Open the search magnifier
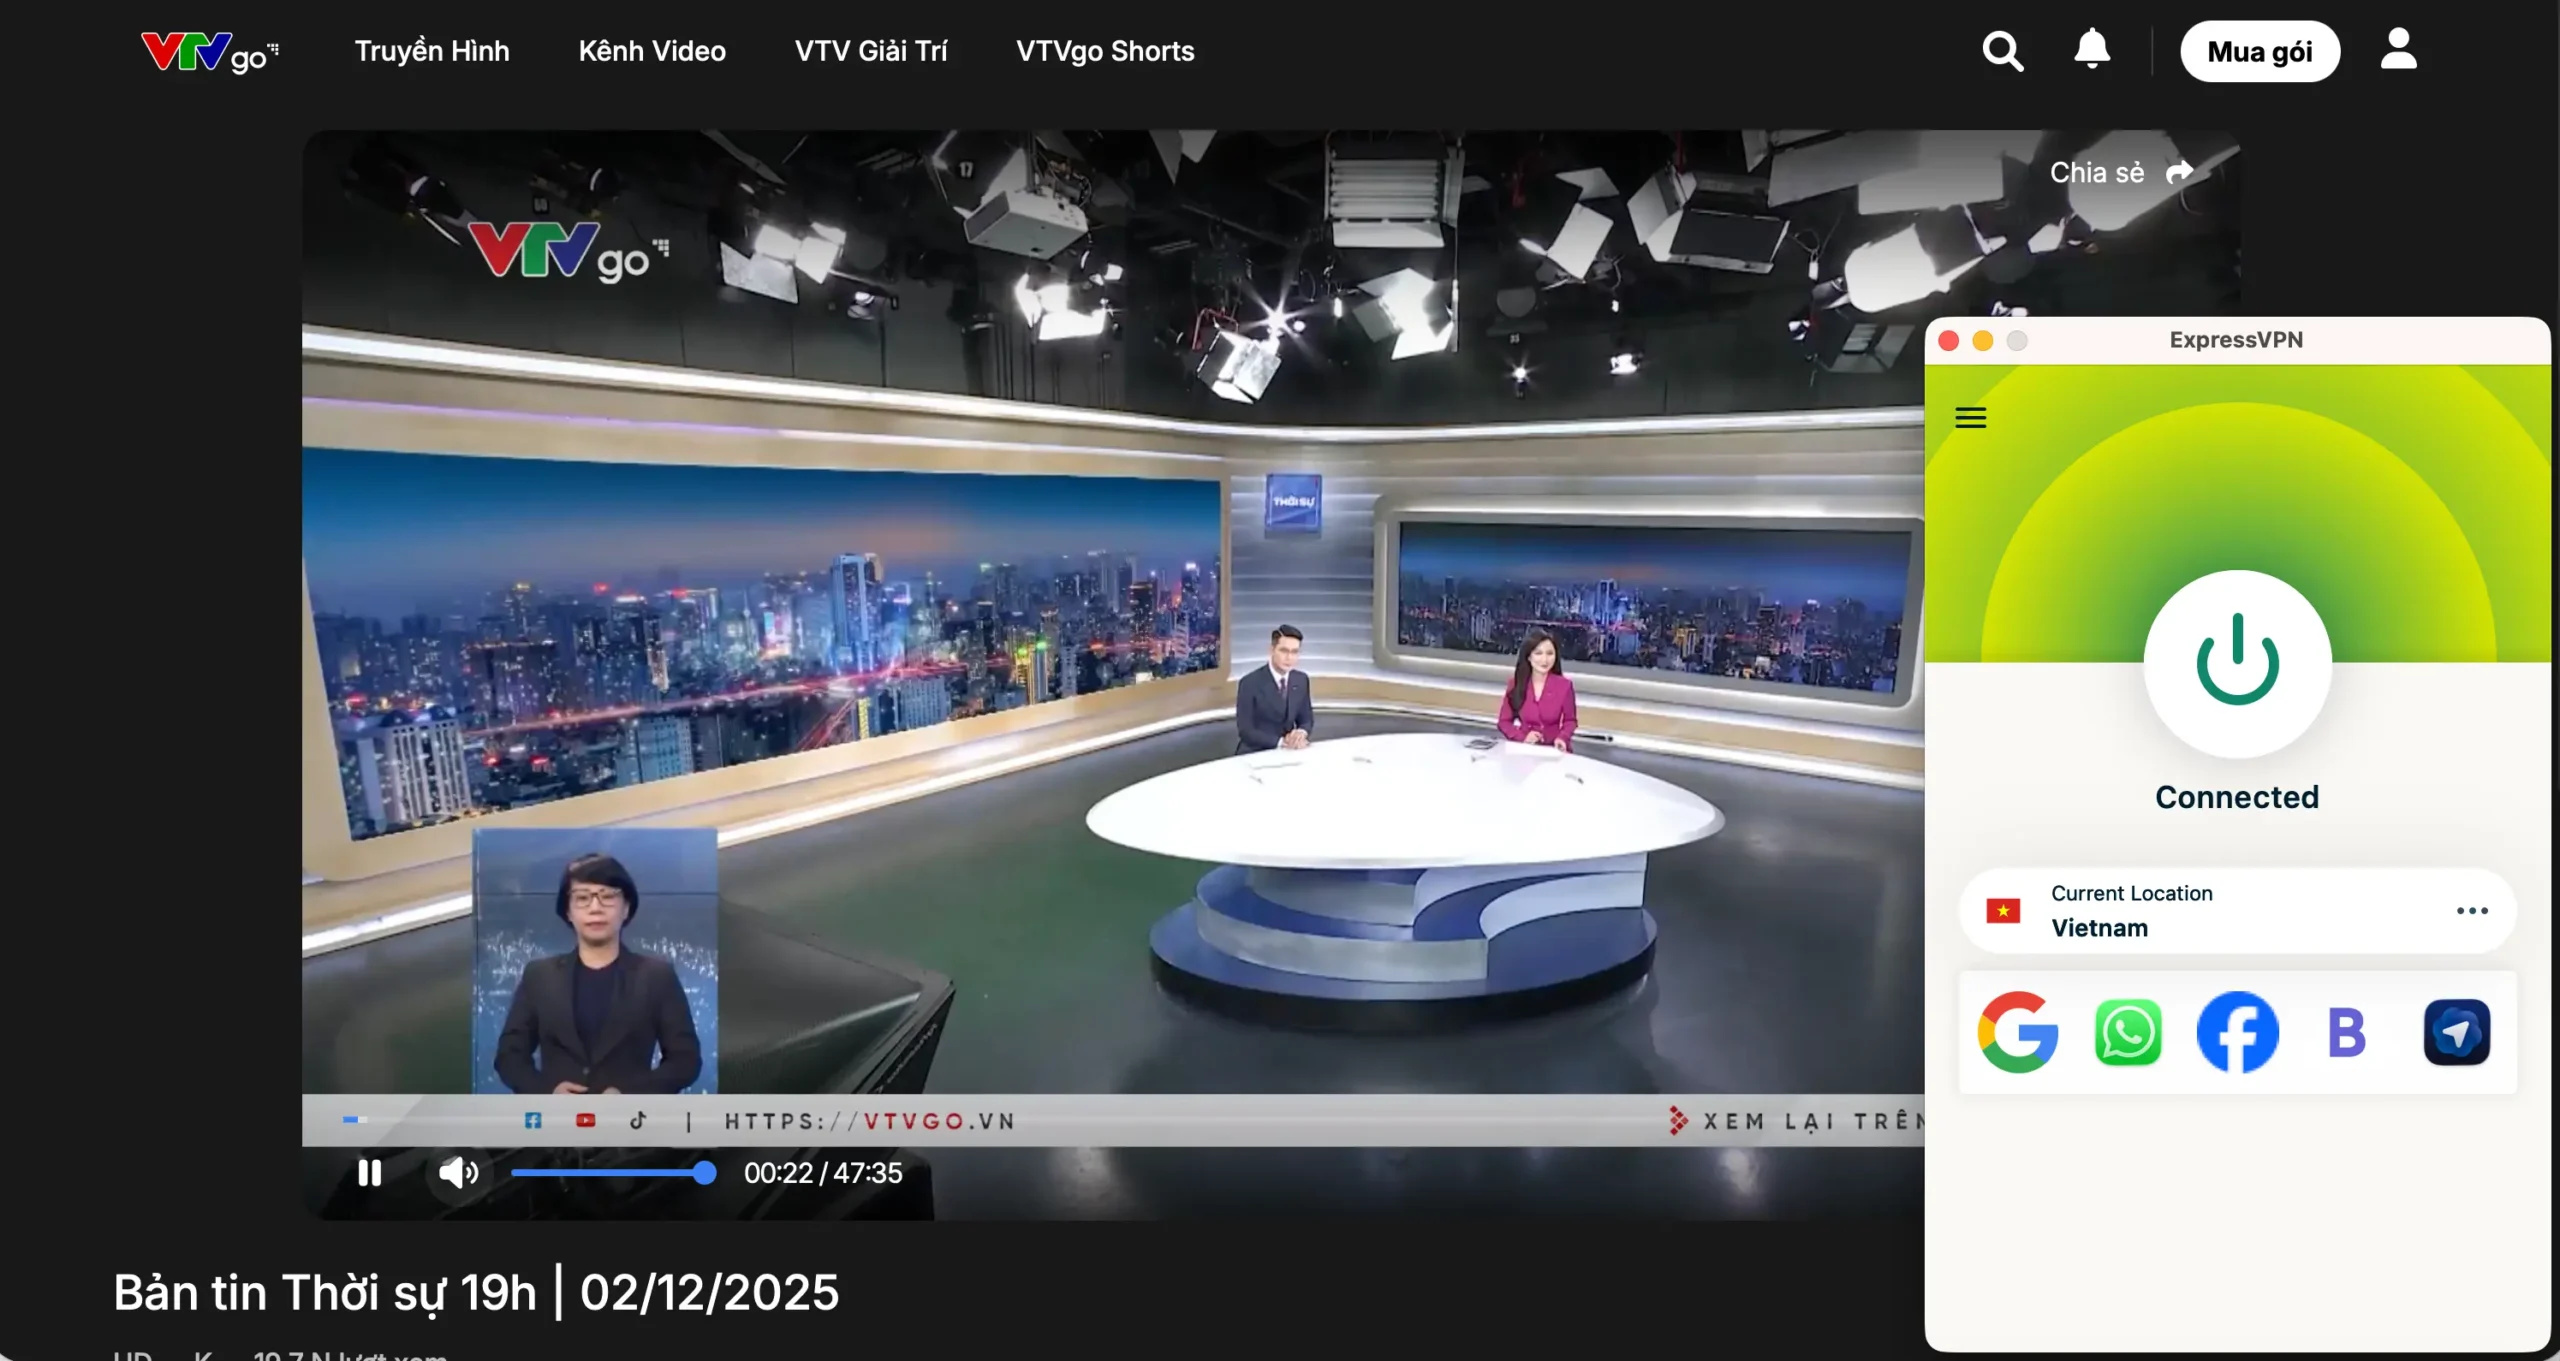 click(2003, 50)
